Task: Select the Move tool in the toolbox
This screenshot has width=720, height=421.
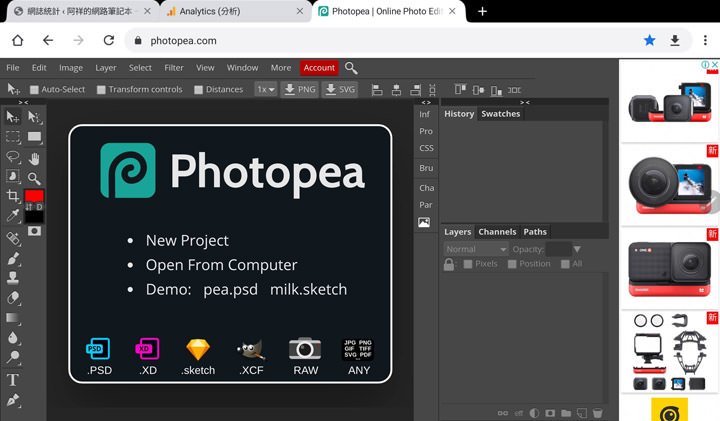Action: pyautogui.click(x=12, y=117)
